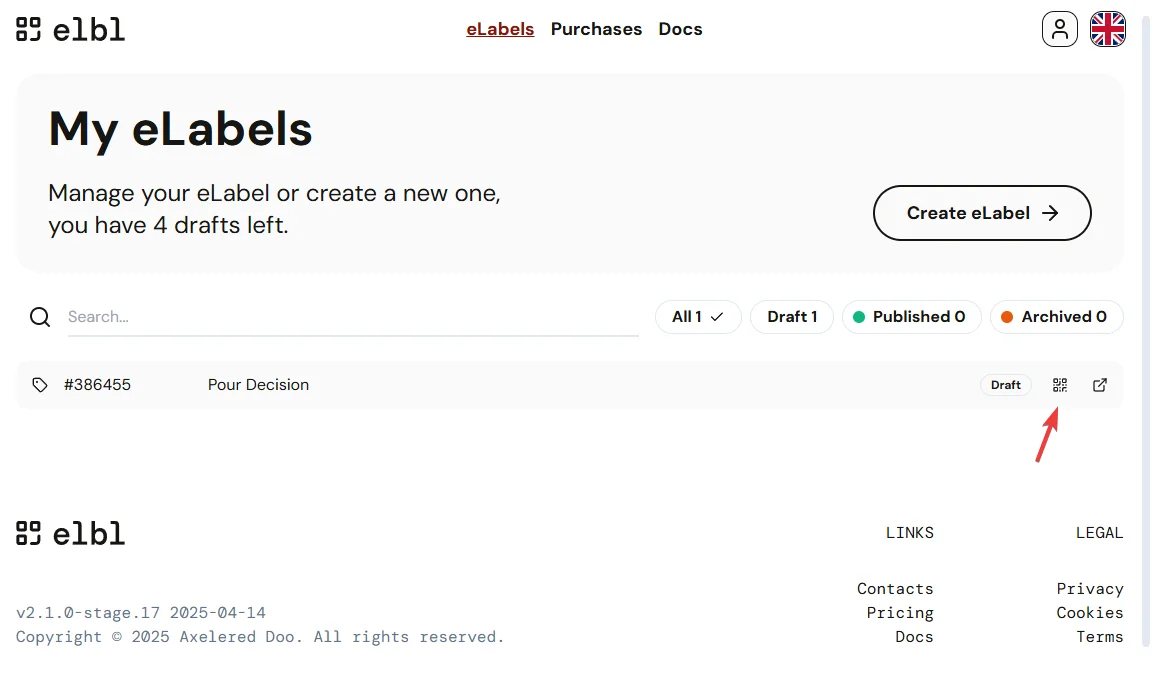Go to the eLabels nav tab
1152x680 pixels.
pyautogui.click(x=500, y=29)
